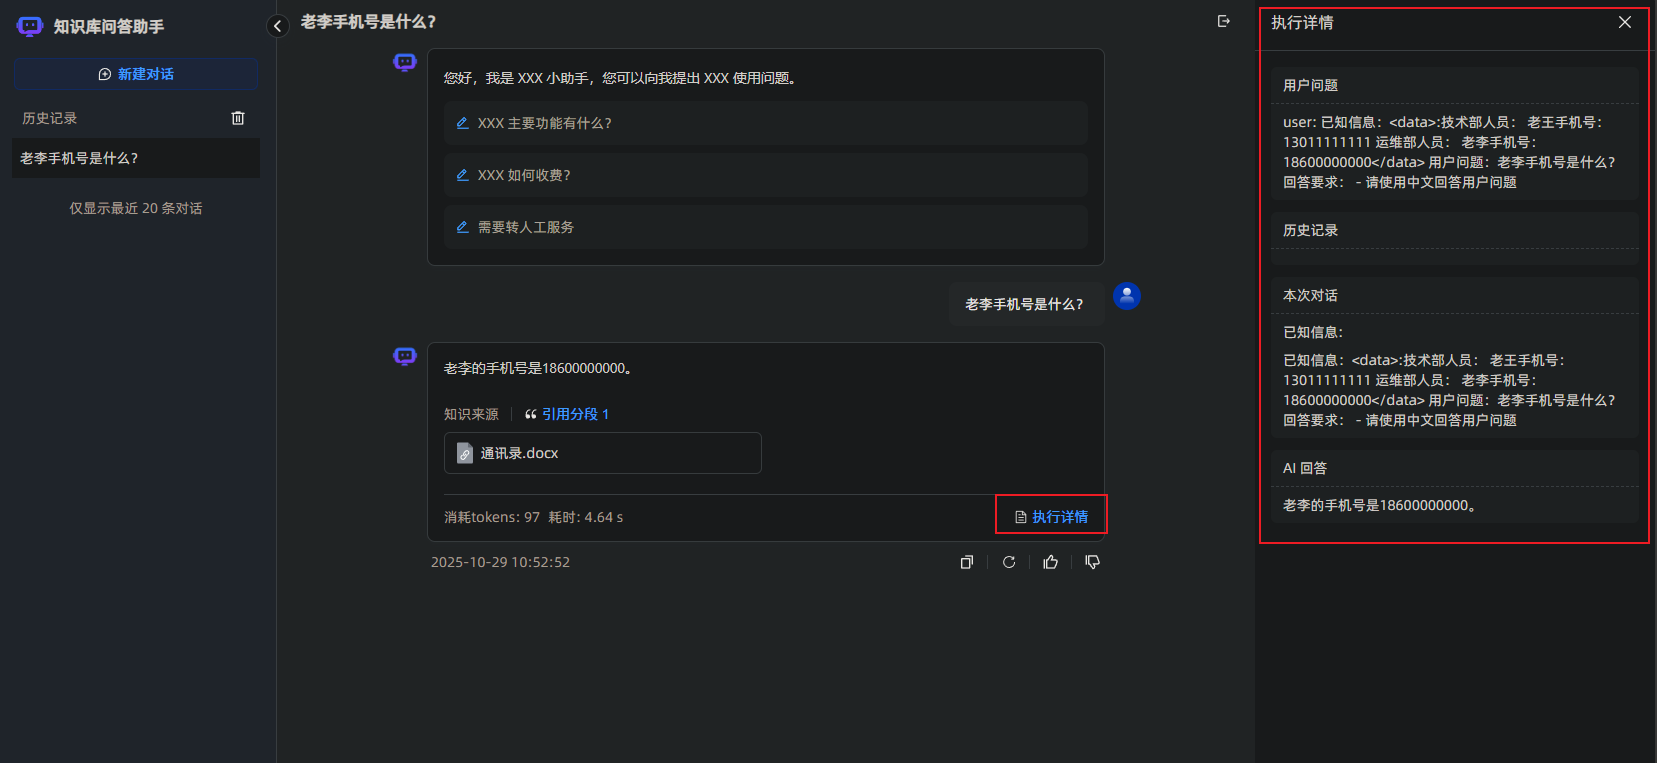The width and height of the screenshot is (1657, 763).
Task: Click the 已知信息: label under 本次对话
Action: tap(1313, 332)
